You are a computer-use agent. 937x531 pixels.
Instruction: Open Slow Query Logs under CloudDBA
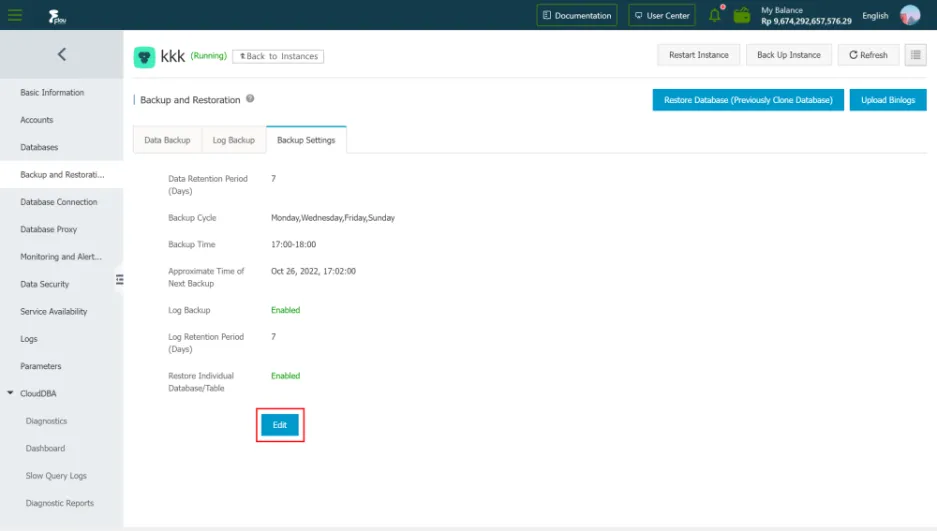(56, 476)
